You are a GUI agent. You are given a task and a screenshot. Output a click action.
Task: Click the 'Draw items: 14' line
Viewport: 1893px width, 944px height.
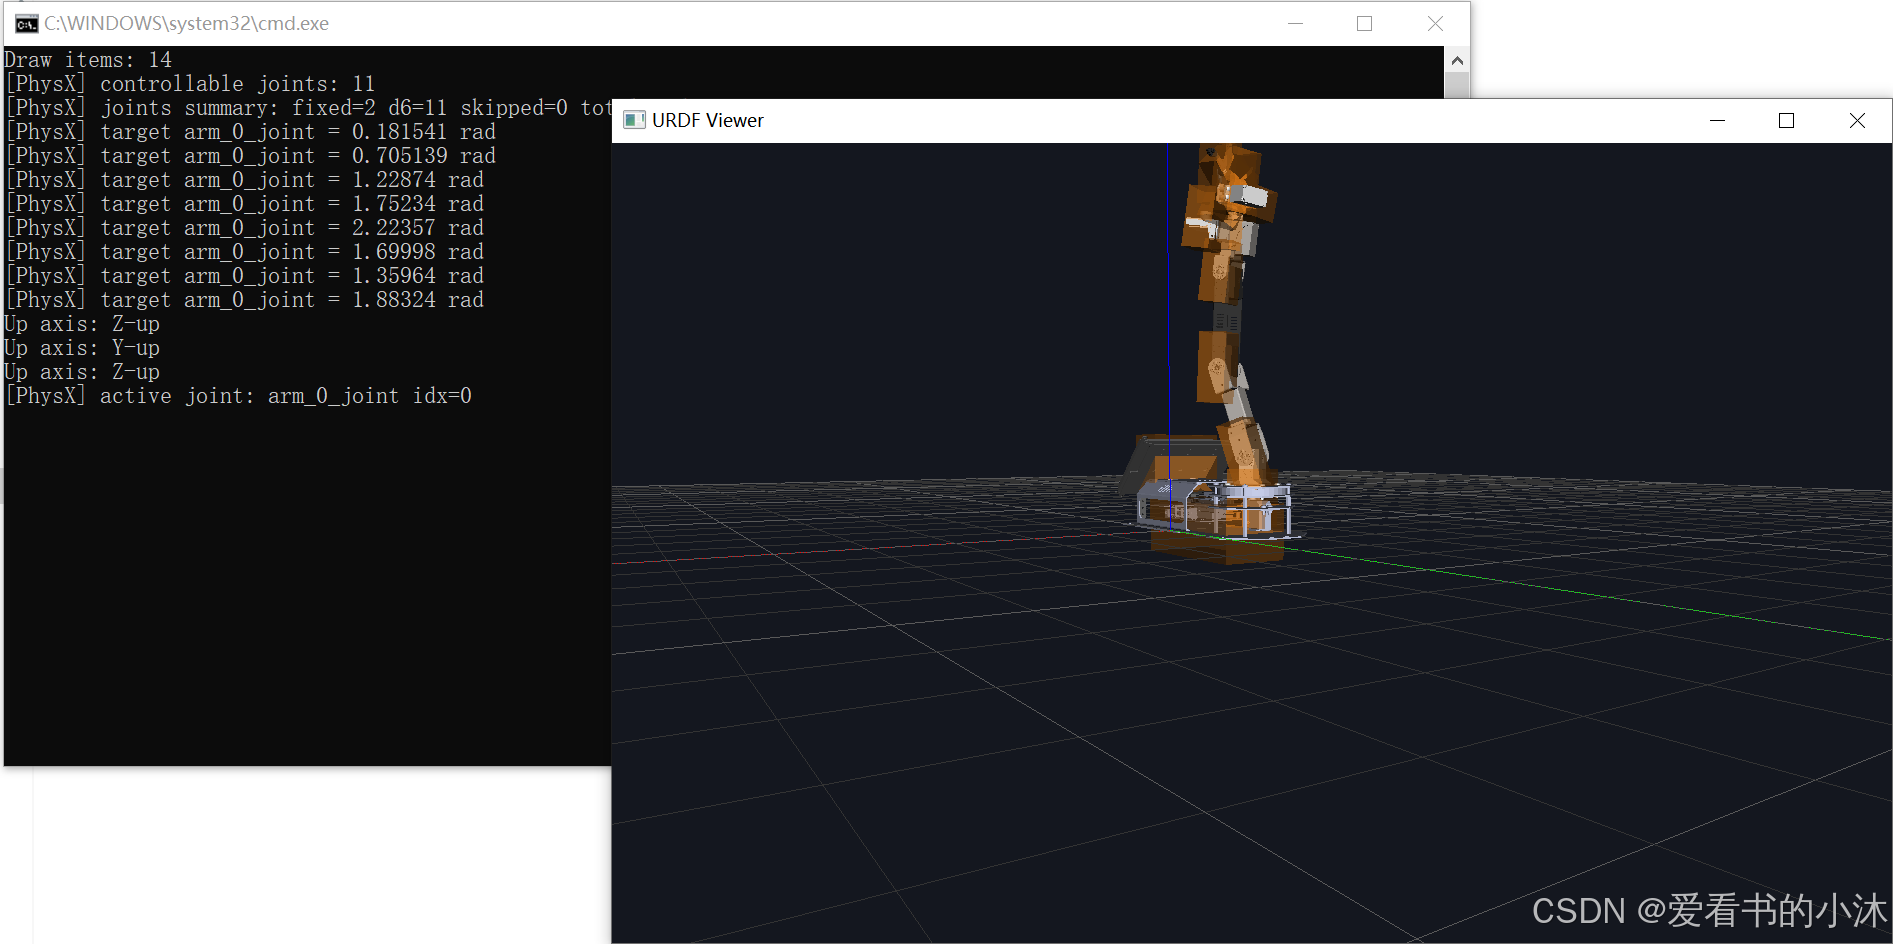[x=88, y=60]
